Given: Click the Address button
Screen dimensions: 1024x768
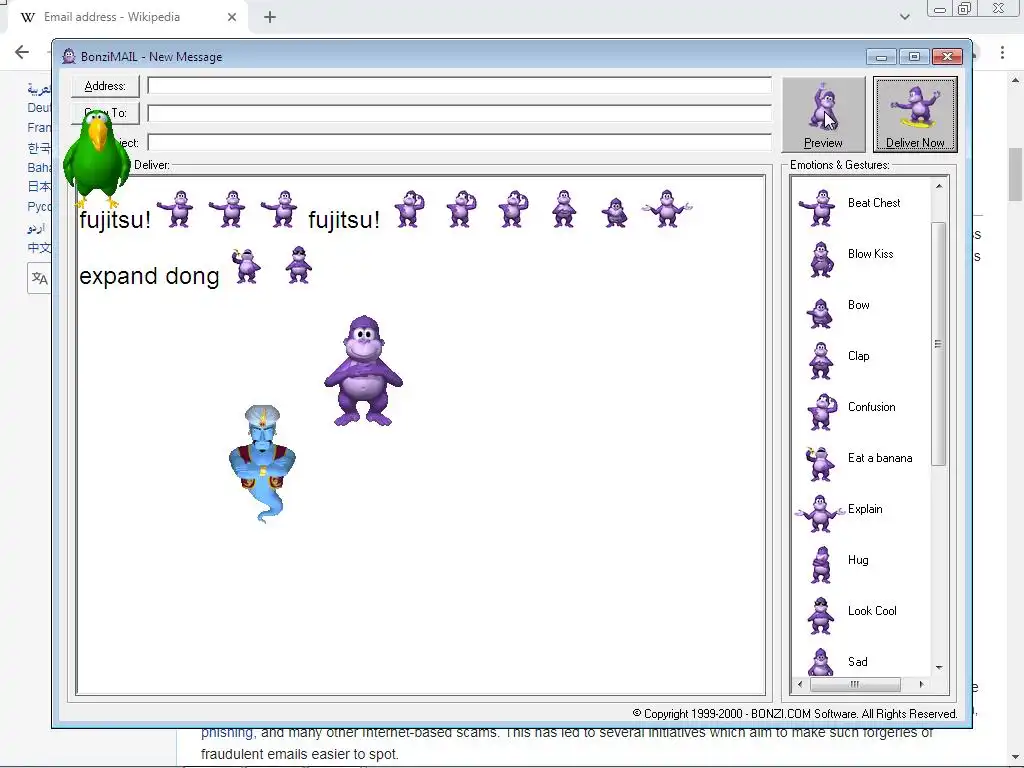Looking at the screenshot, I should pyautogui.click(x=105, y=86).
